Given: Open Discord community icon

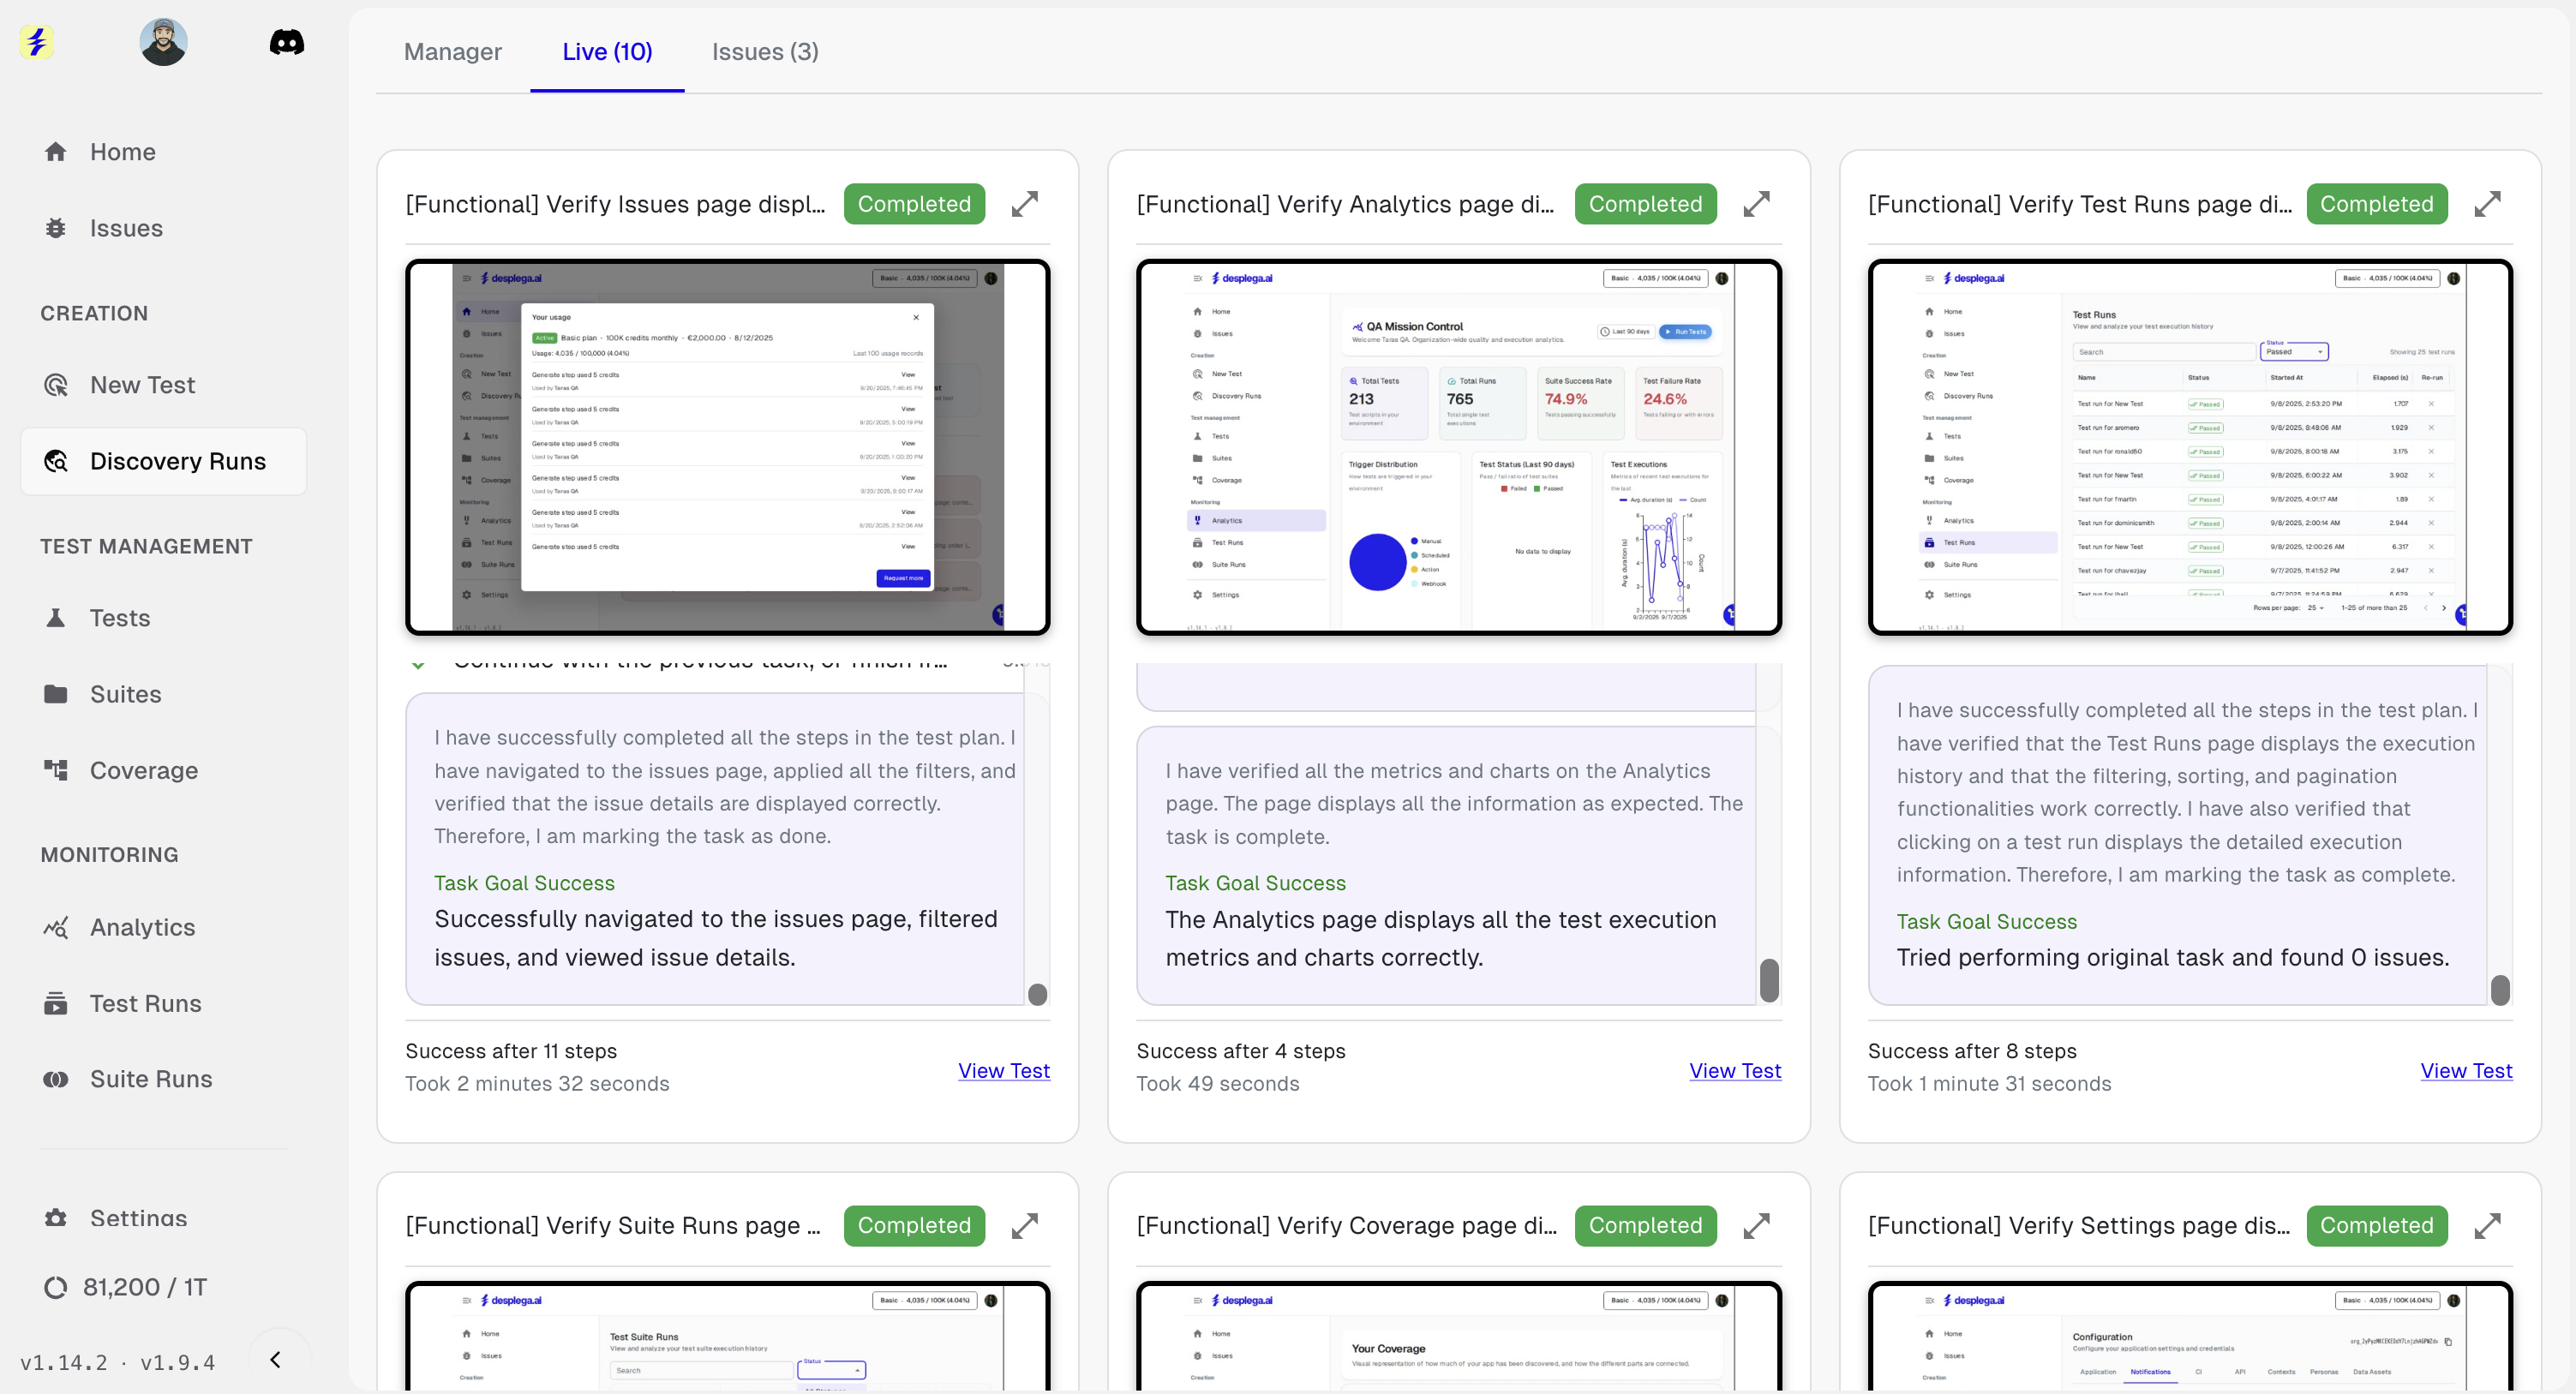Looking at the screenshot, I should pos(287,42).
